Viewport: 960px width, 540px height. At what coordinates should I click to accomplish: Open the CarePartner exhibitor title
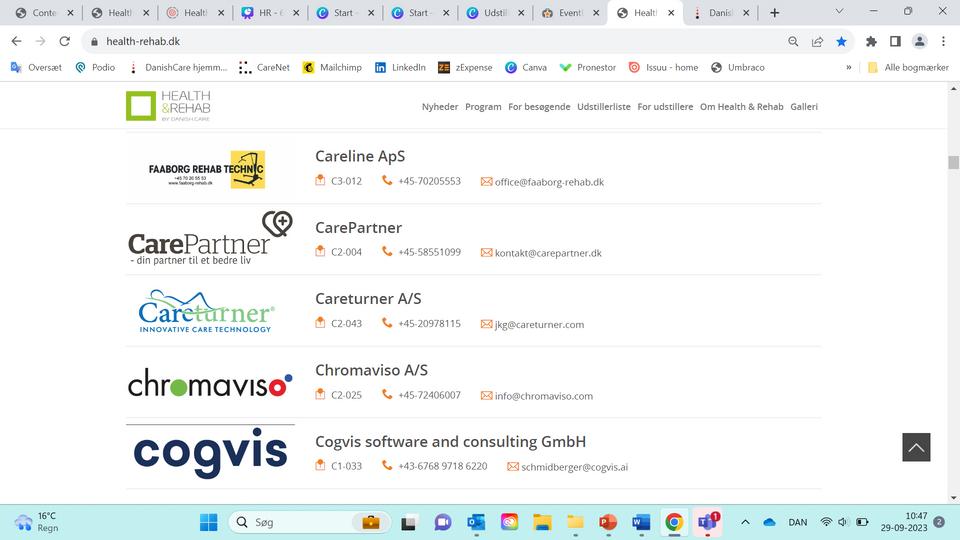pyautogui.click(x=358, y=227)
